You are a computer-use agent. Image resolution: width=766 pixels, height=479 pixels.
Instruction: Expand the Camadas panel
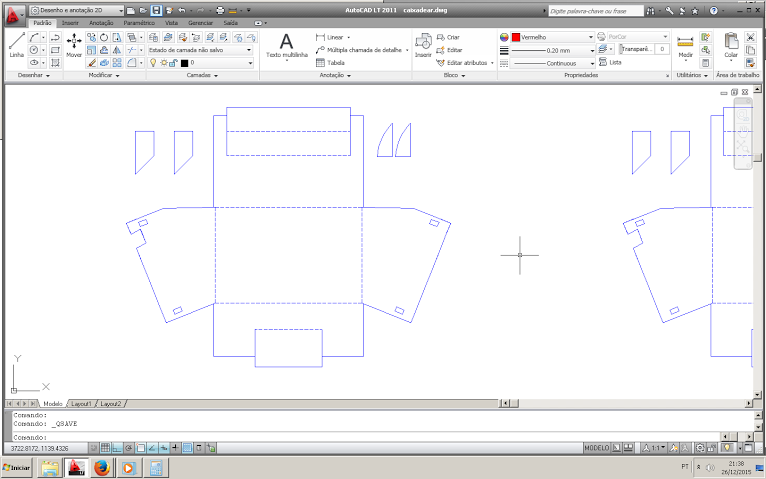click(x=202, y=75)
